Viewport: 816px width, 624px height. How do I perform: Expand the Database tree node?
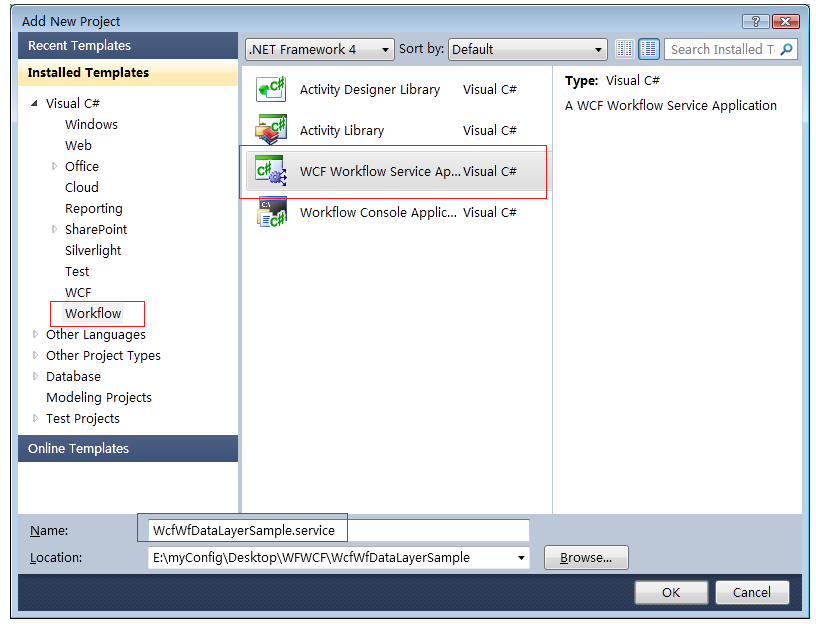(35, 376)
